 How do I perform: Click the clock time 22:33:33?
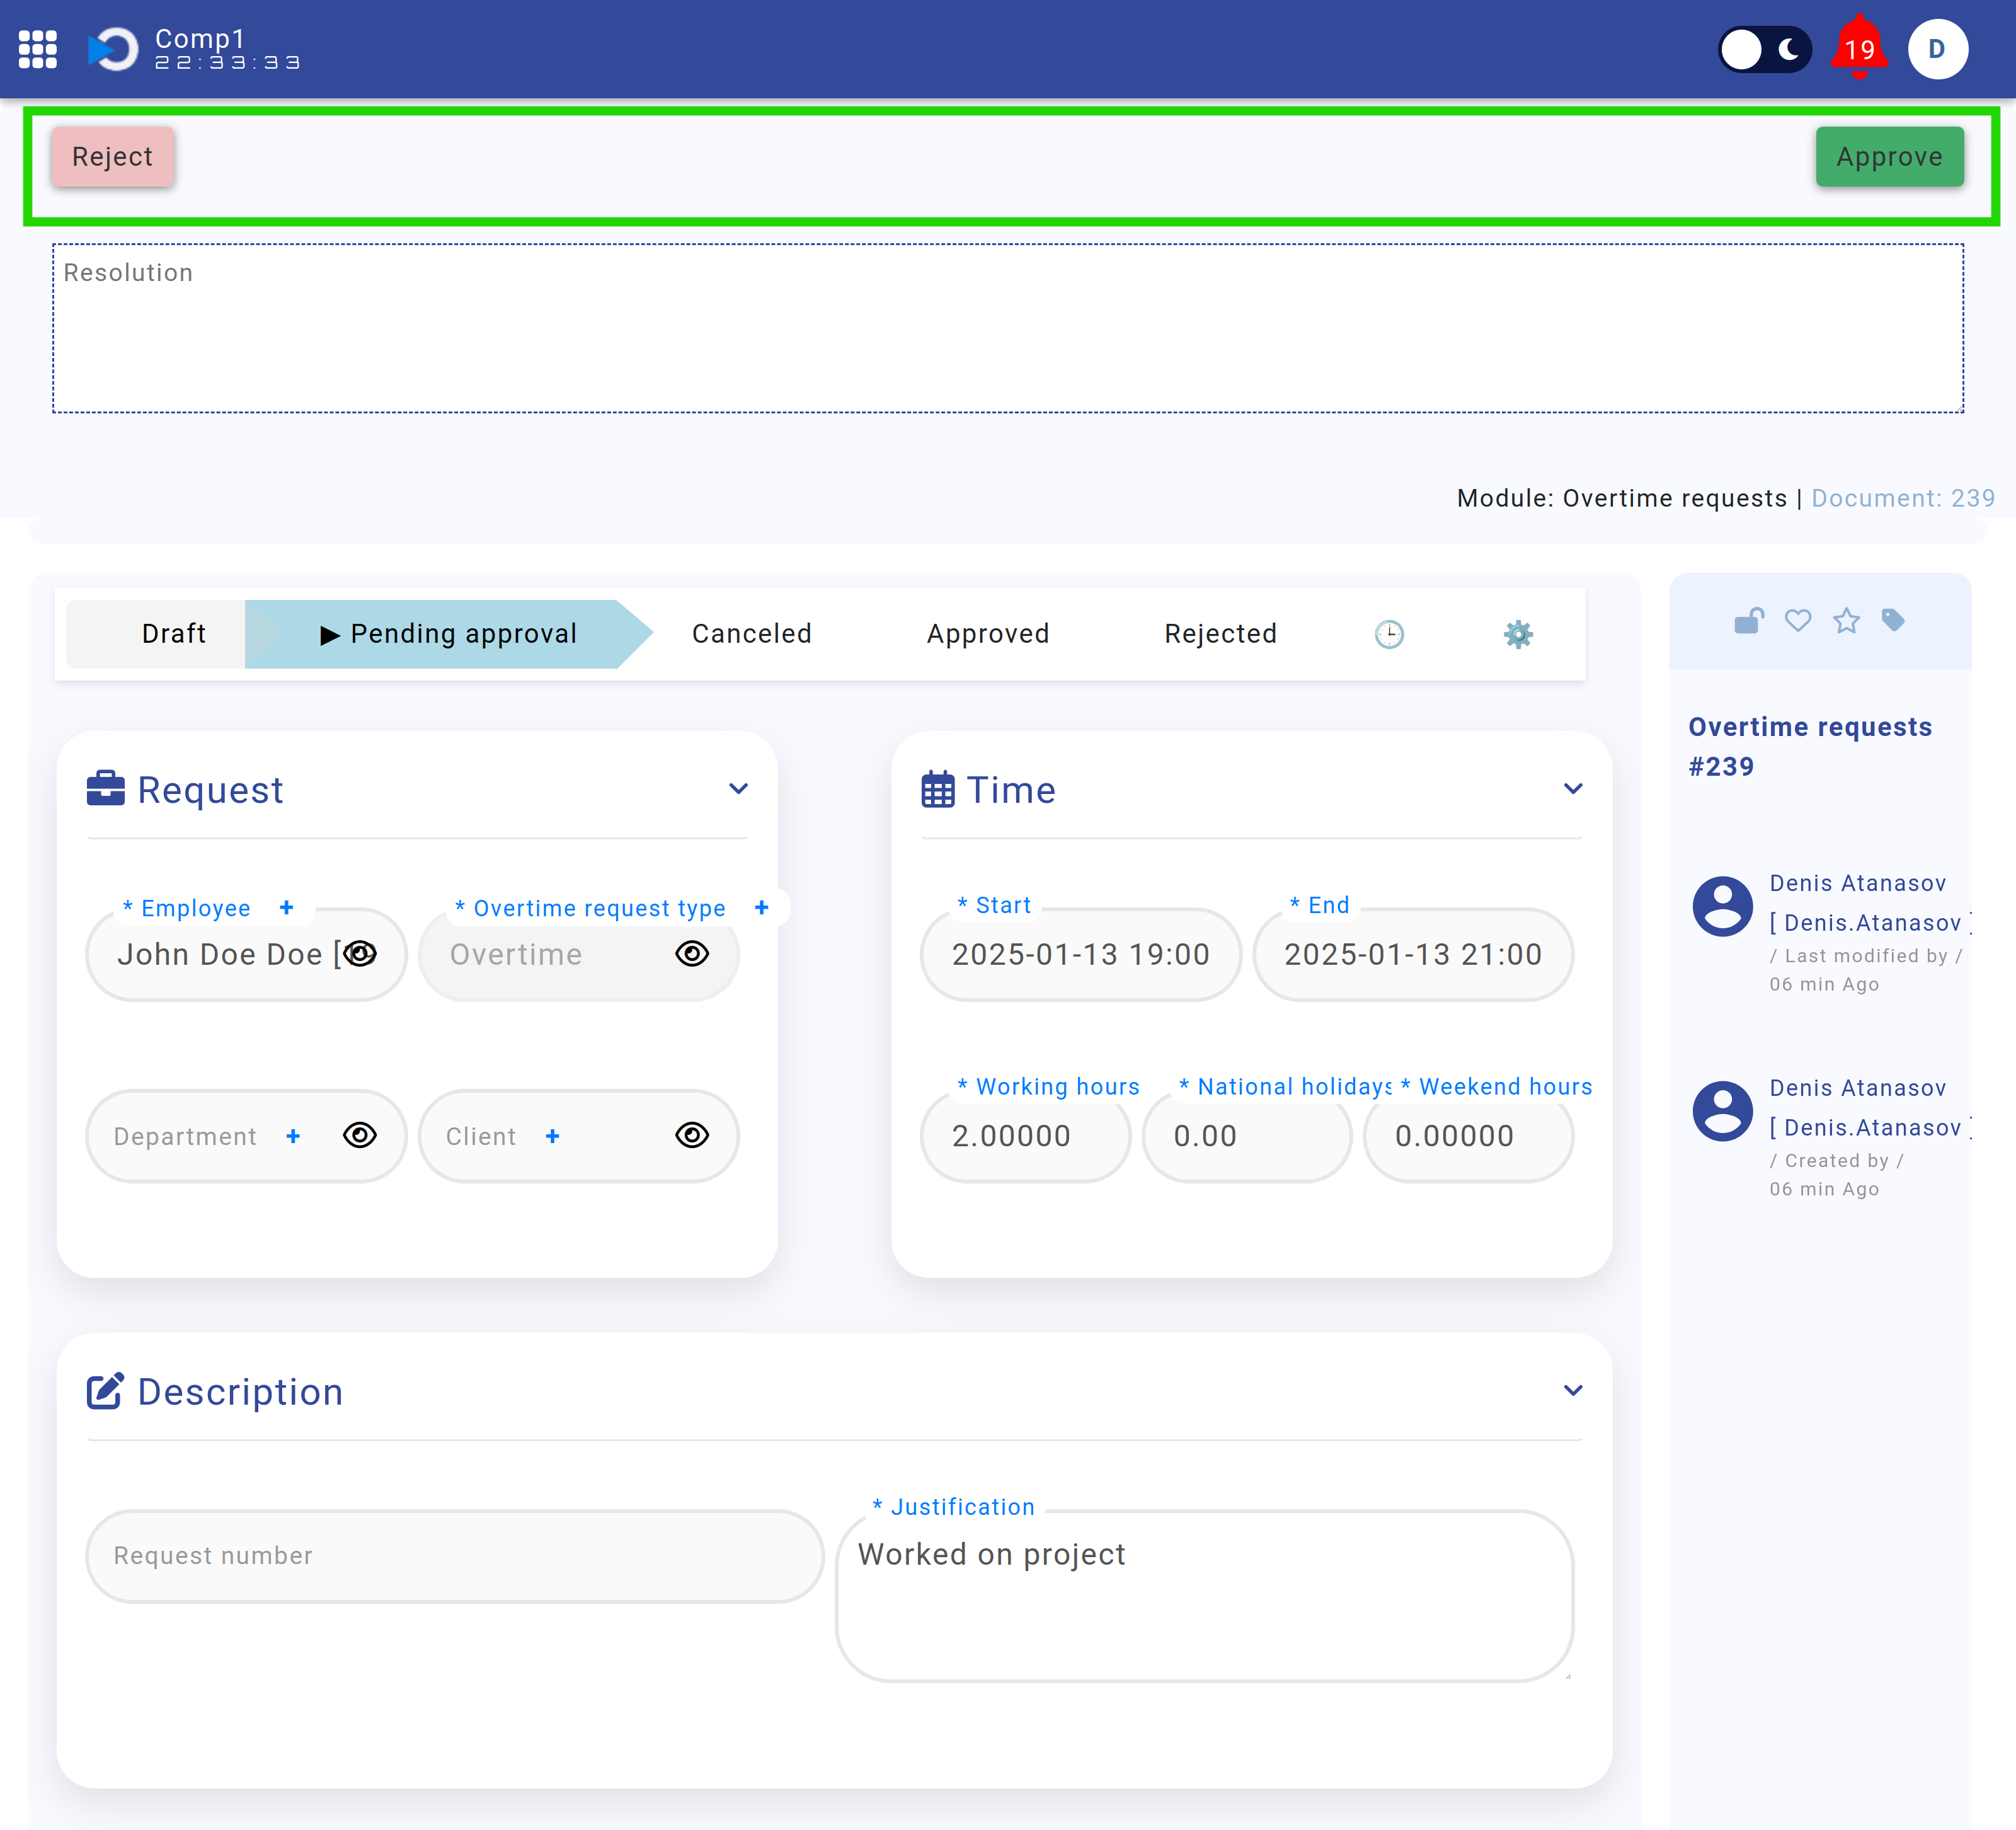(x=227, y=63)
